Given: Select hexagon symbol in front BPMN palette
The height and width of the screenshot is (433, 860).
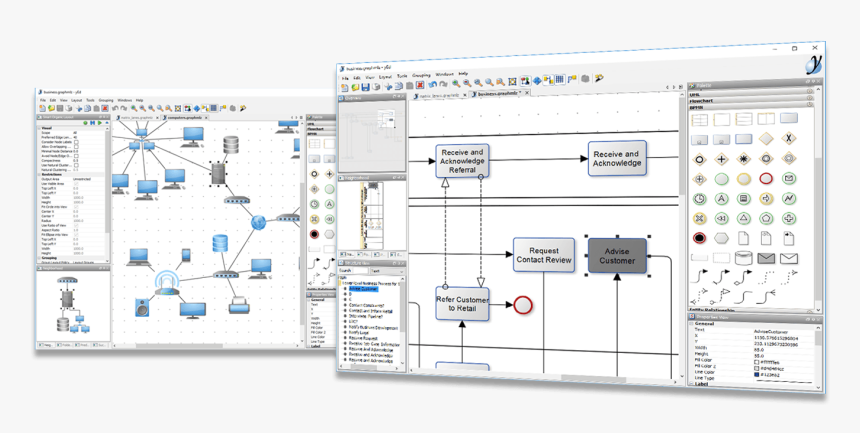Looking at the screenshot, I should (722, 238).
